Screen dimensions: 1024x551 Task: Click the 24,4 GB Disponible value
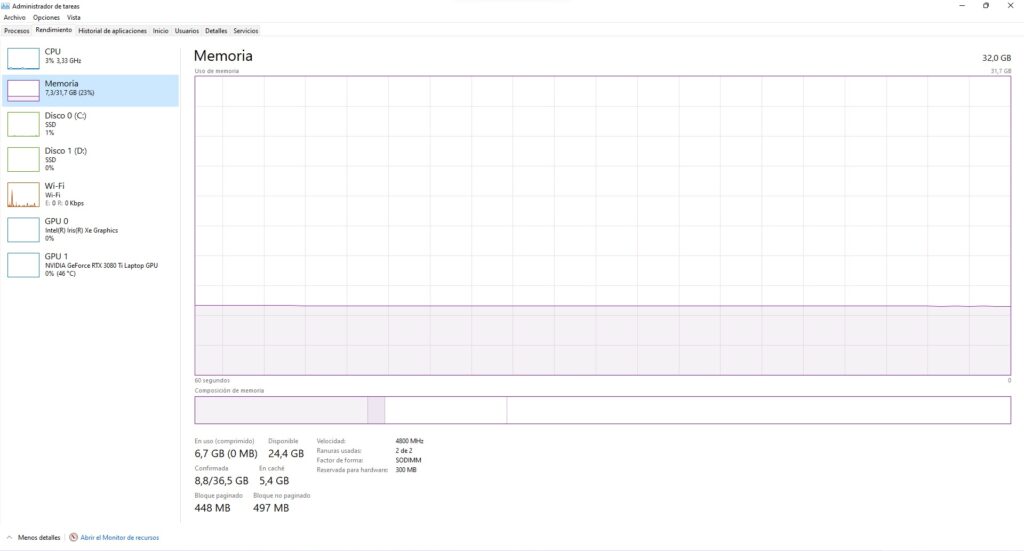(x=286, y=453)
